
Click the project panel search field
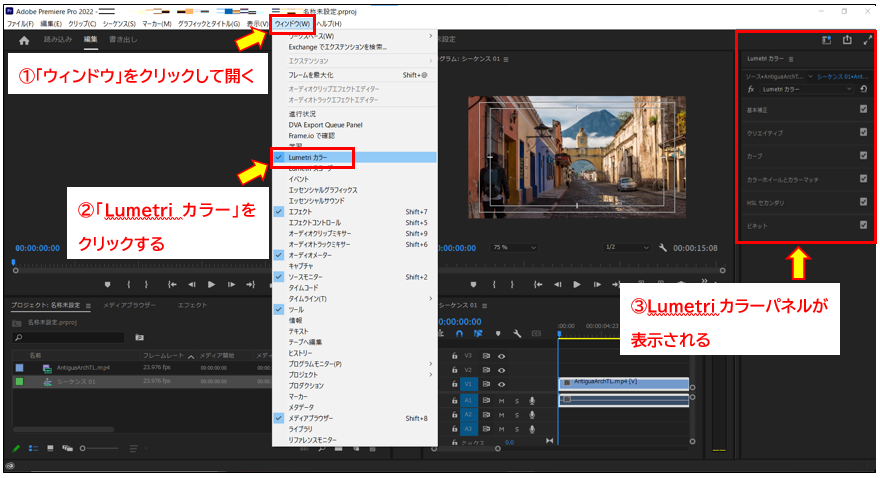(68, 337)
